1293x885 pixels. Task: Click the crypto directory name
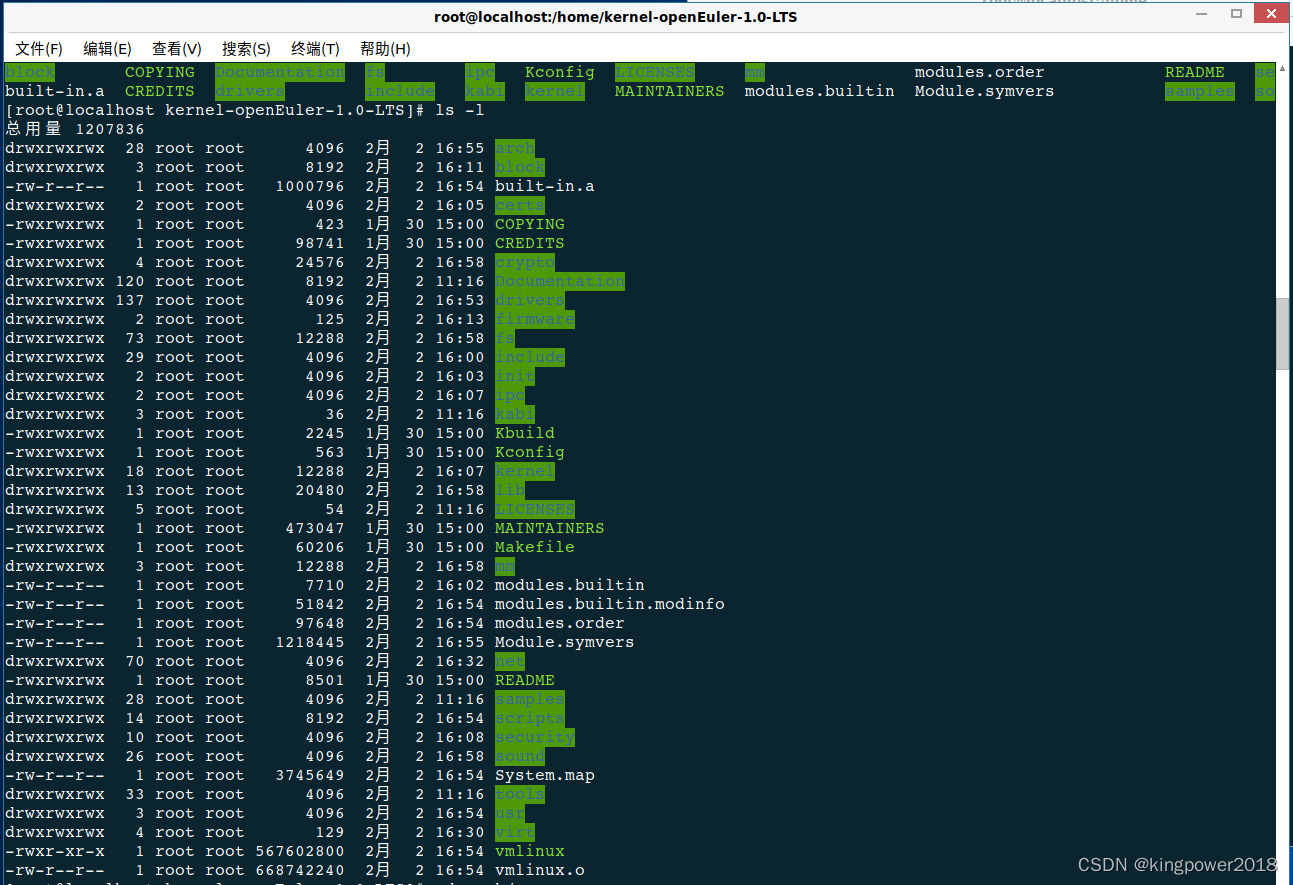click(524, 262)
